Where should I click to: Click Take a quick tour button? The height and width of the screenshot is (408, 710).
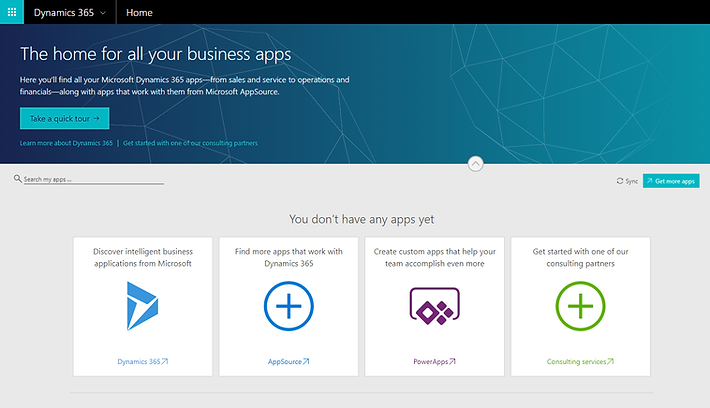65,118
